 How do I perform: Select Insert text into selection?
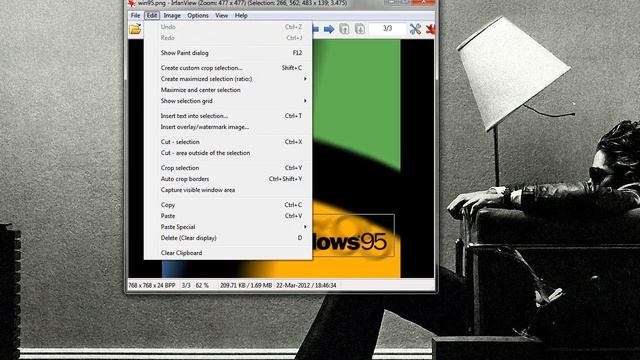(x=228, y=116)
